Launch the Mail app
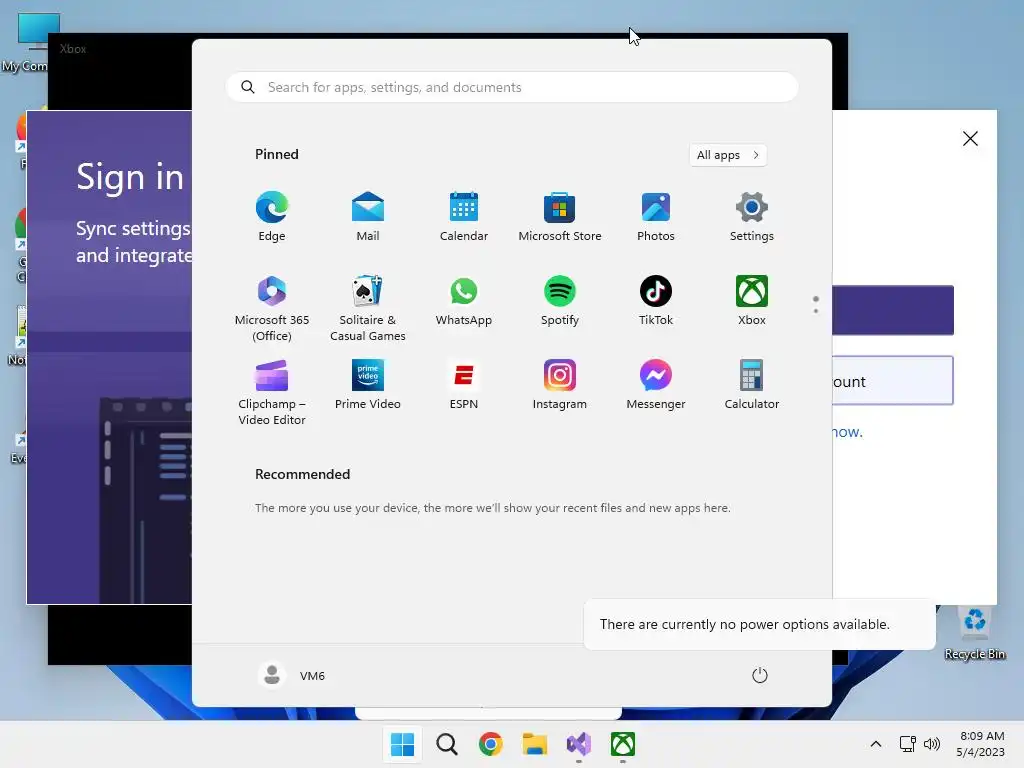This screenshot has height=768, width=1024. (368, 217)
